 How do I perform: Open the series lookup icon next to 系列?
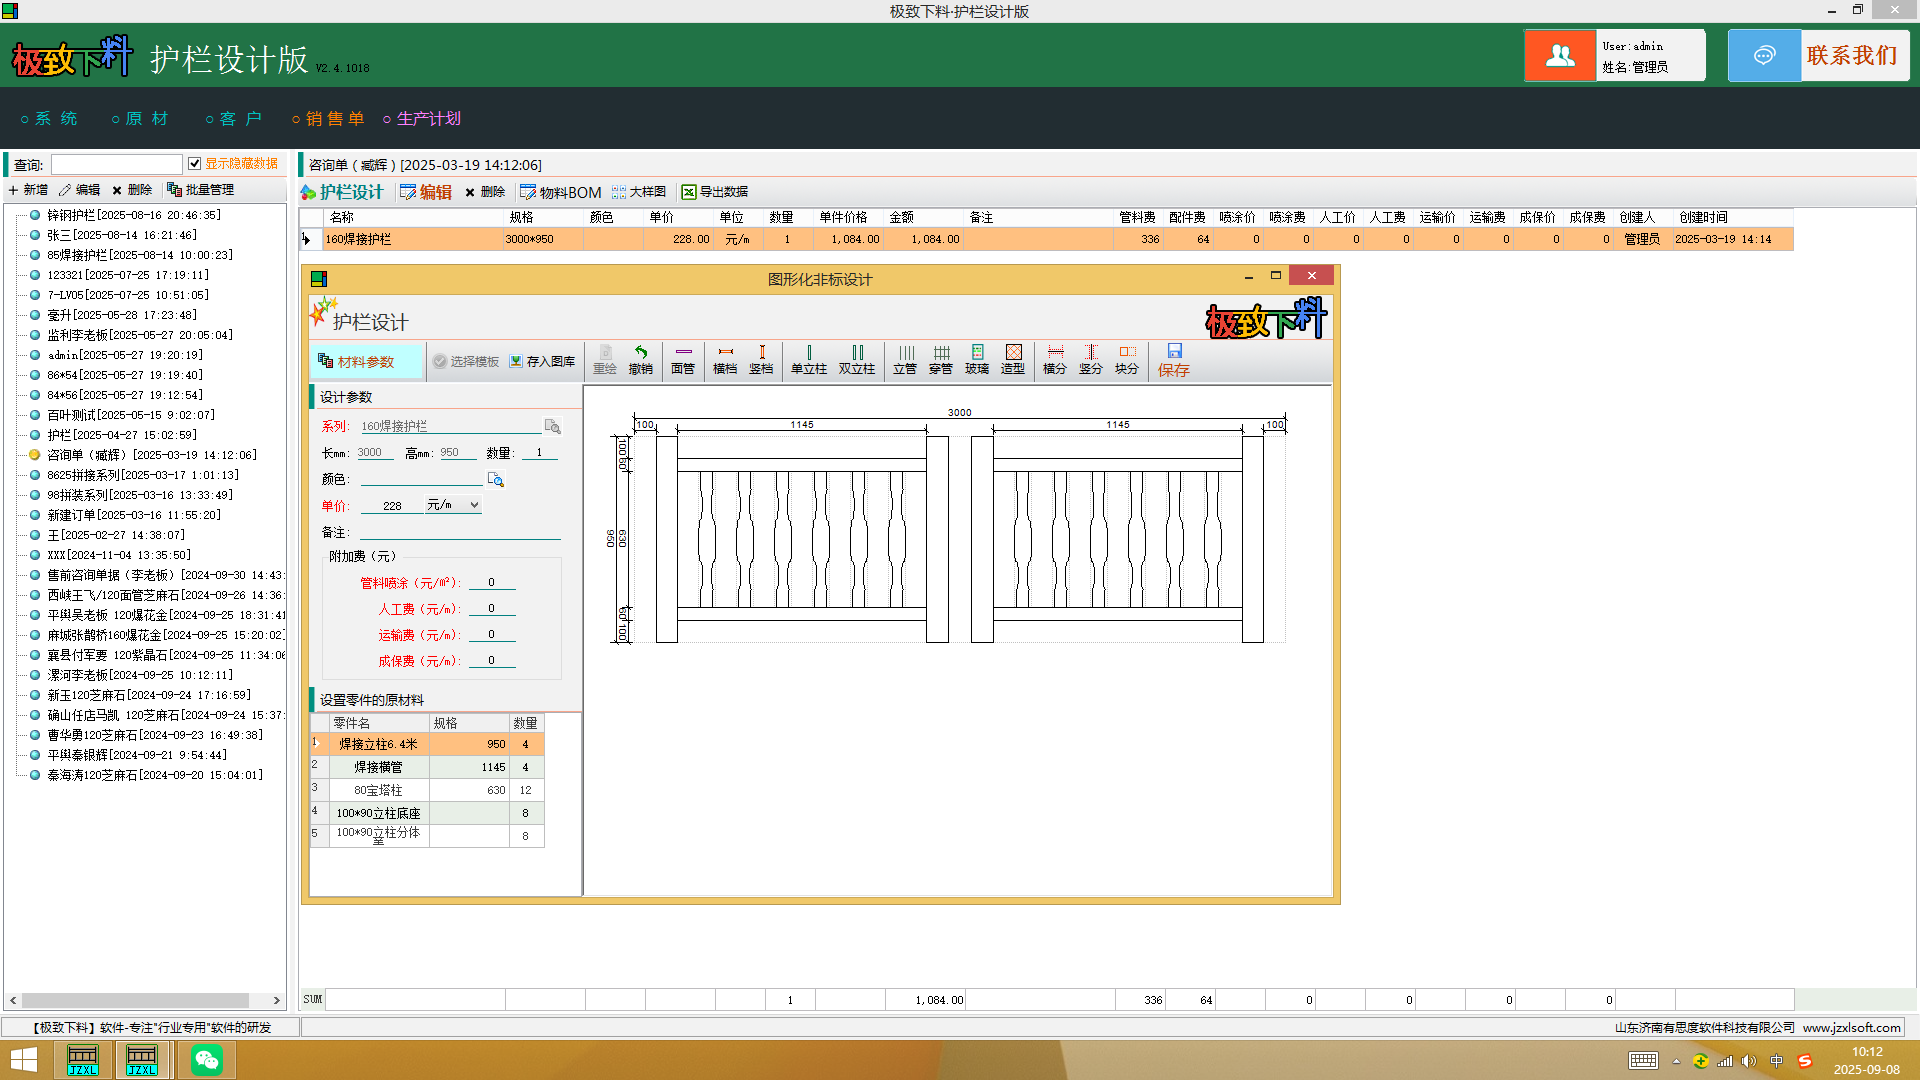coord(552,426)
